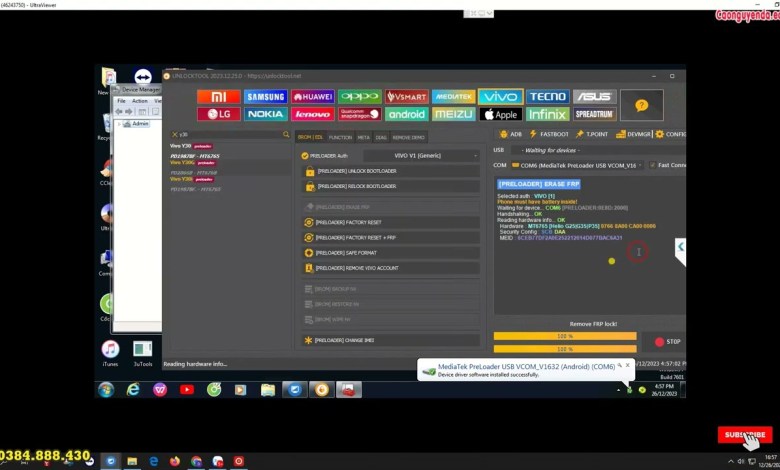Select the Meizu brand tile
The height and width of the screenshot is (470, 780).
click(454, 114)
